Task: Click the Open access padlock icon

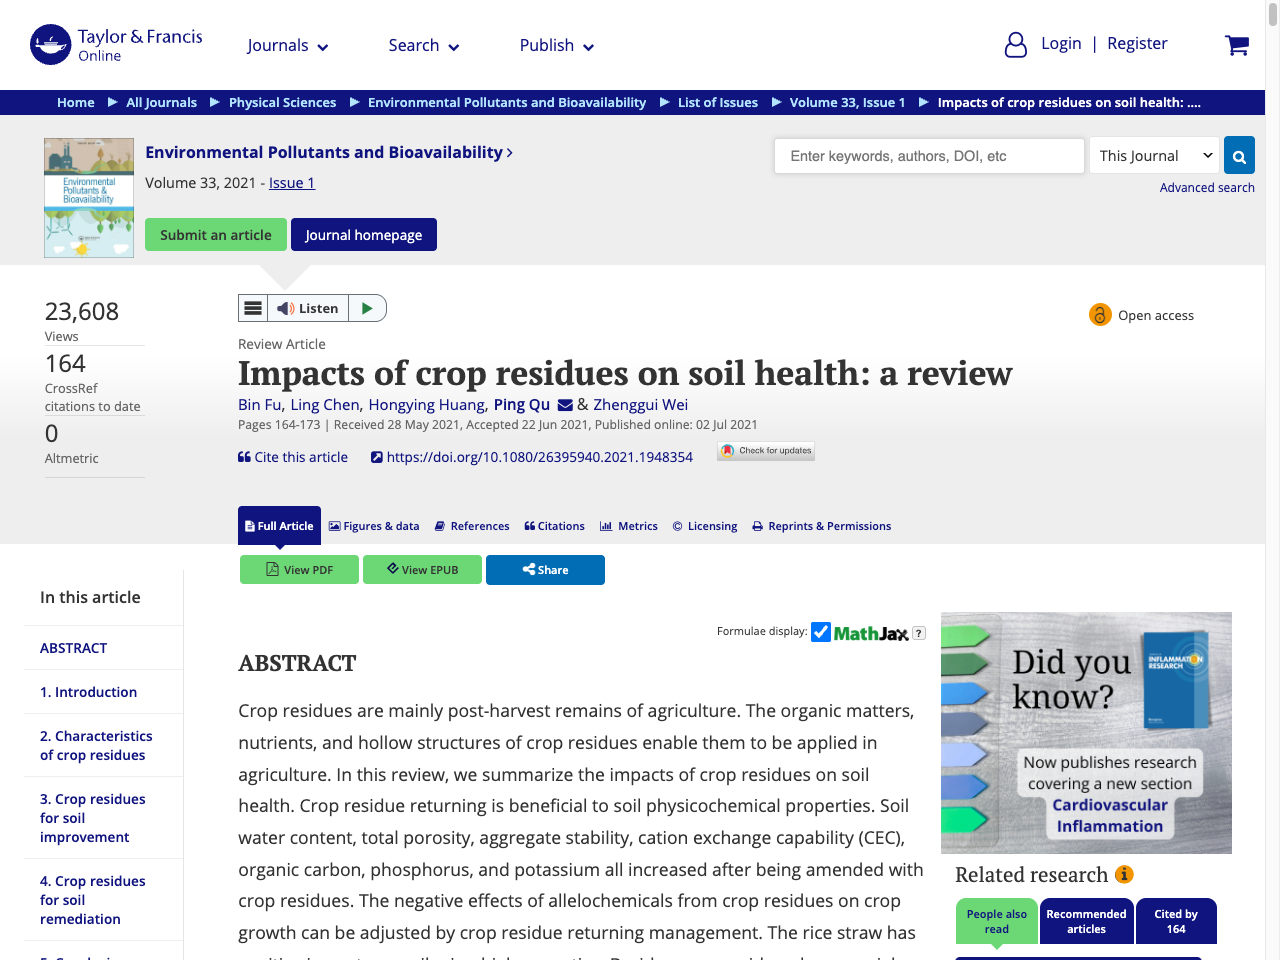Action: [1100, 314]
